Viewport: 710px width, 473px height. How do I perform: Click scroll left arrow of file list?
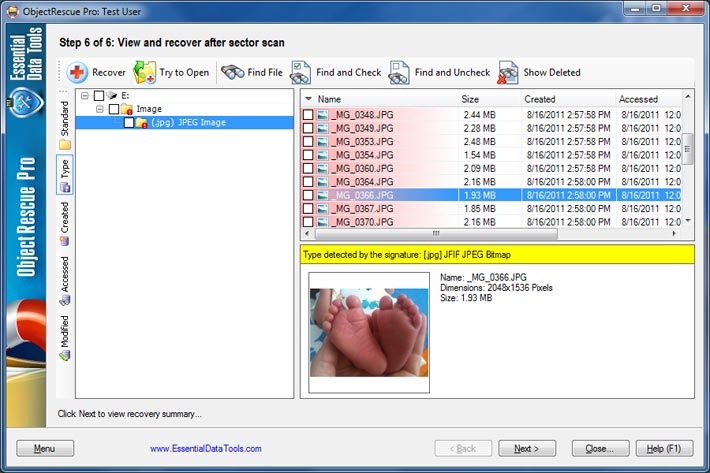tap(307, 234)
